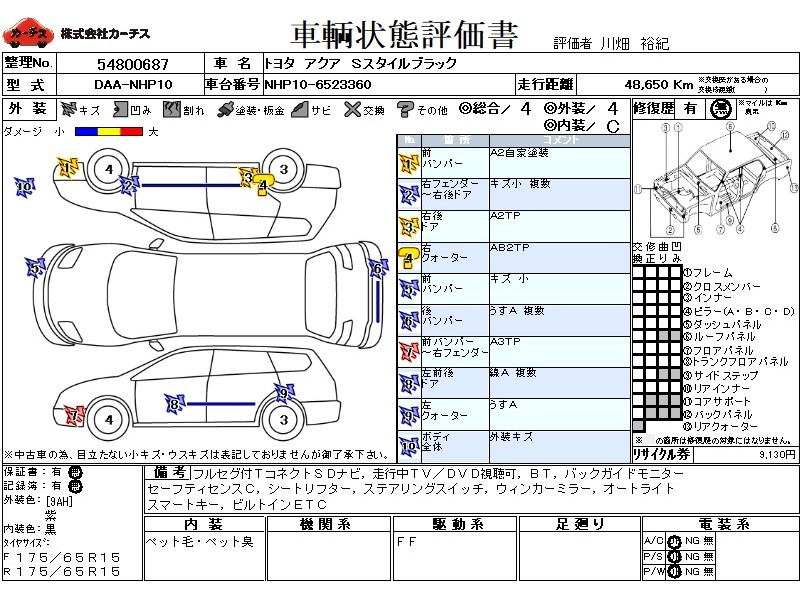Click red damage marker 7 on left-side diagram

[74, 414]
